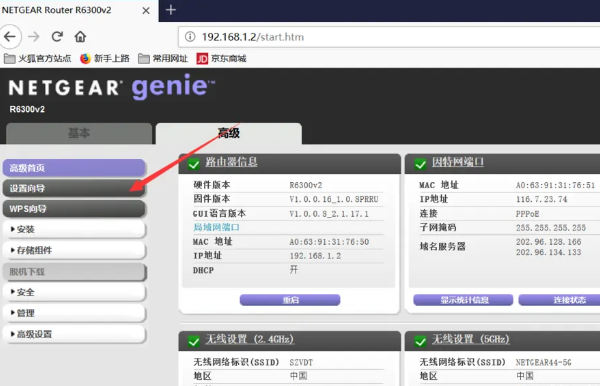This screenshot has height=386, width=600.
Task: Click the address bar showing 192.168.1.2/start.htm
Action: coord(389,37)
